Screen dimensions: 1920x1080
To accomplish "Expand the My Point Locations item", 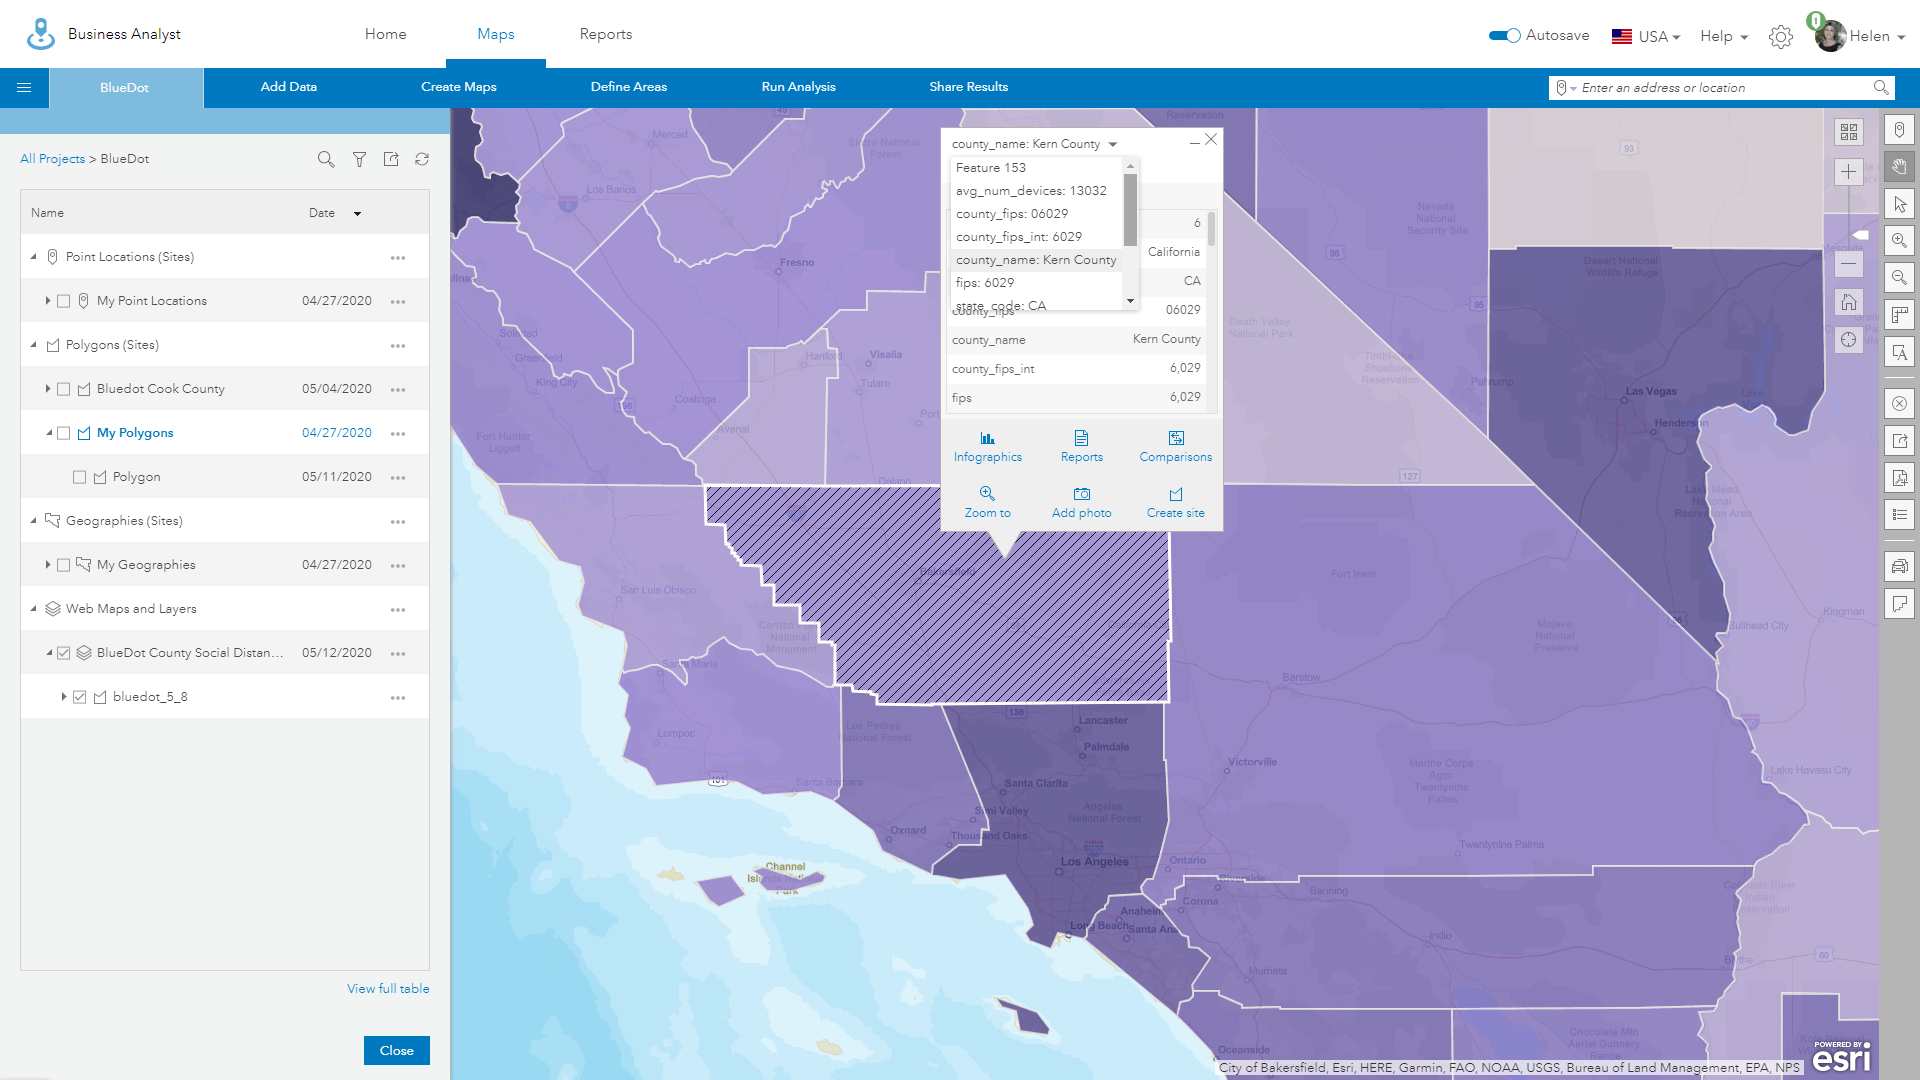I will pos(47,301).
